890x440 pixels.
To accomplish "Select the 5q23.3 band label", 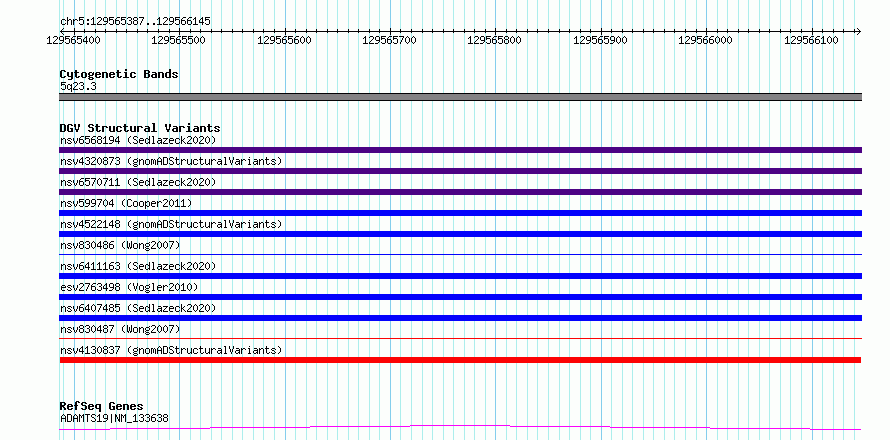I will (78, 86).
